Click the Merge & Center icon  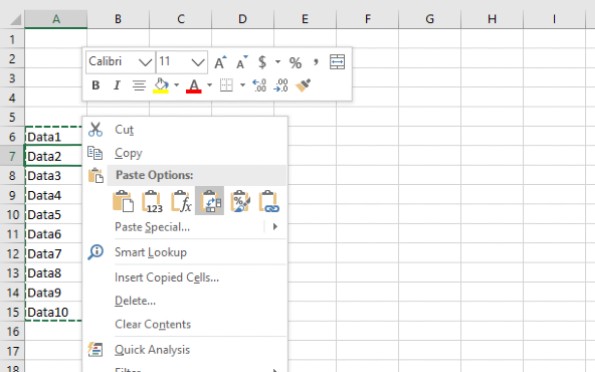[x=337, y=62]
